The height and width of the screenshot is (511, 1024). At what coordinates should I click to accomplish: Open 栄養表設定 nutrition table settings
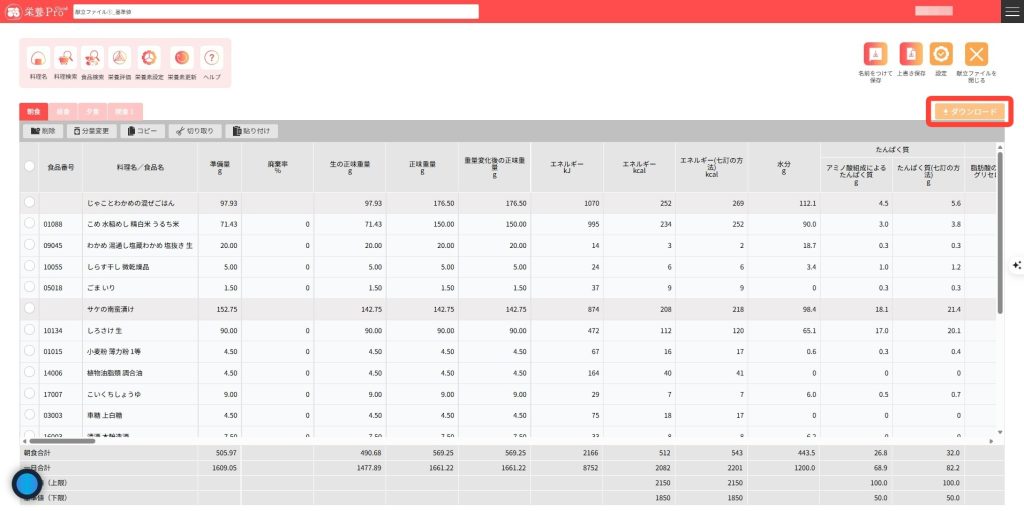click(149, 59)
